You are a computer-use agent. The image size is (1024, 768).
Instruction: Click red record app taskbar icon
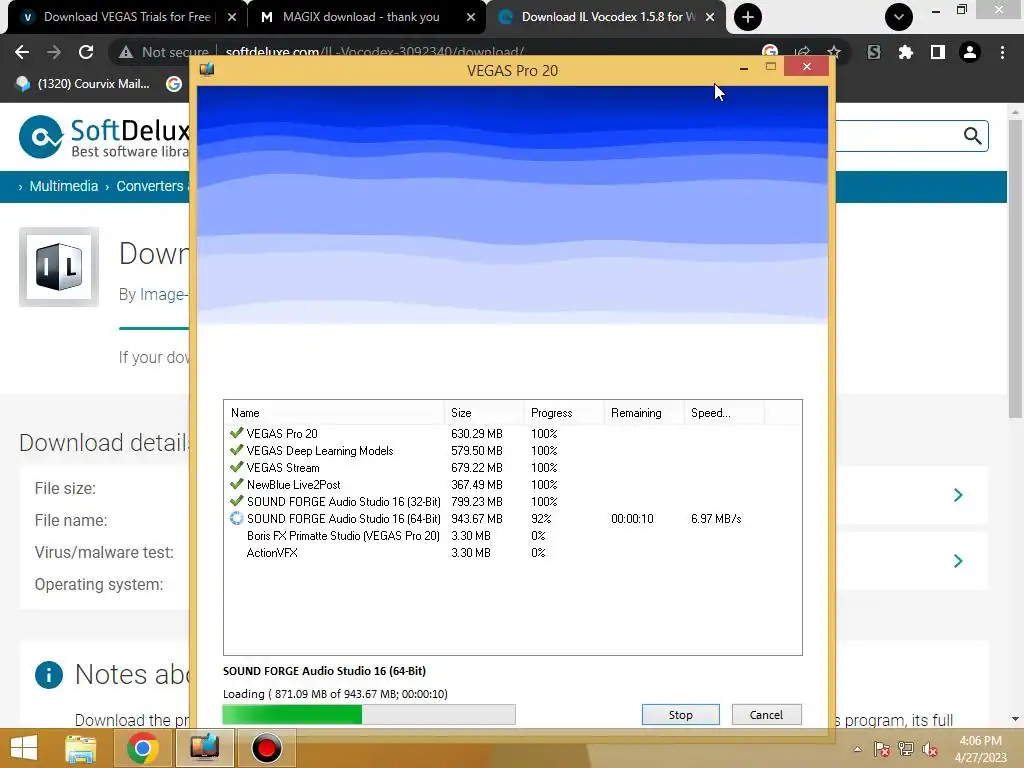266,748
